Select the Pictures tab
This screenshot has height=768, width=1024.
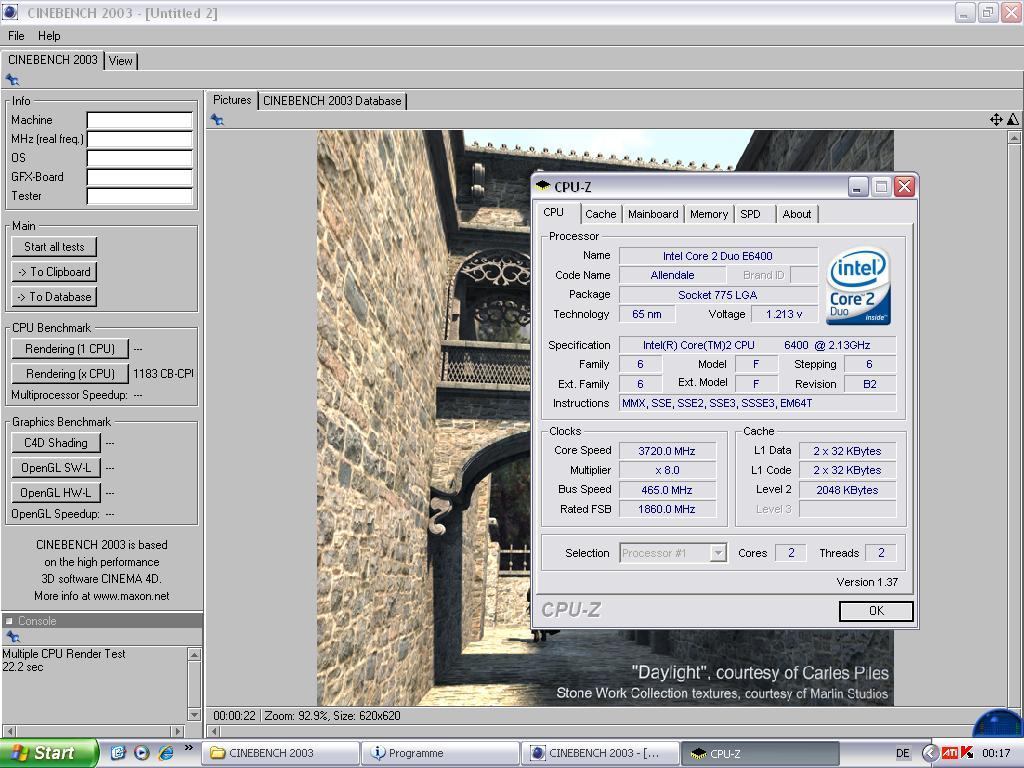click(x=232, y=100)
